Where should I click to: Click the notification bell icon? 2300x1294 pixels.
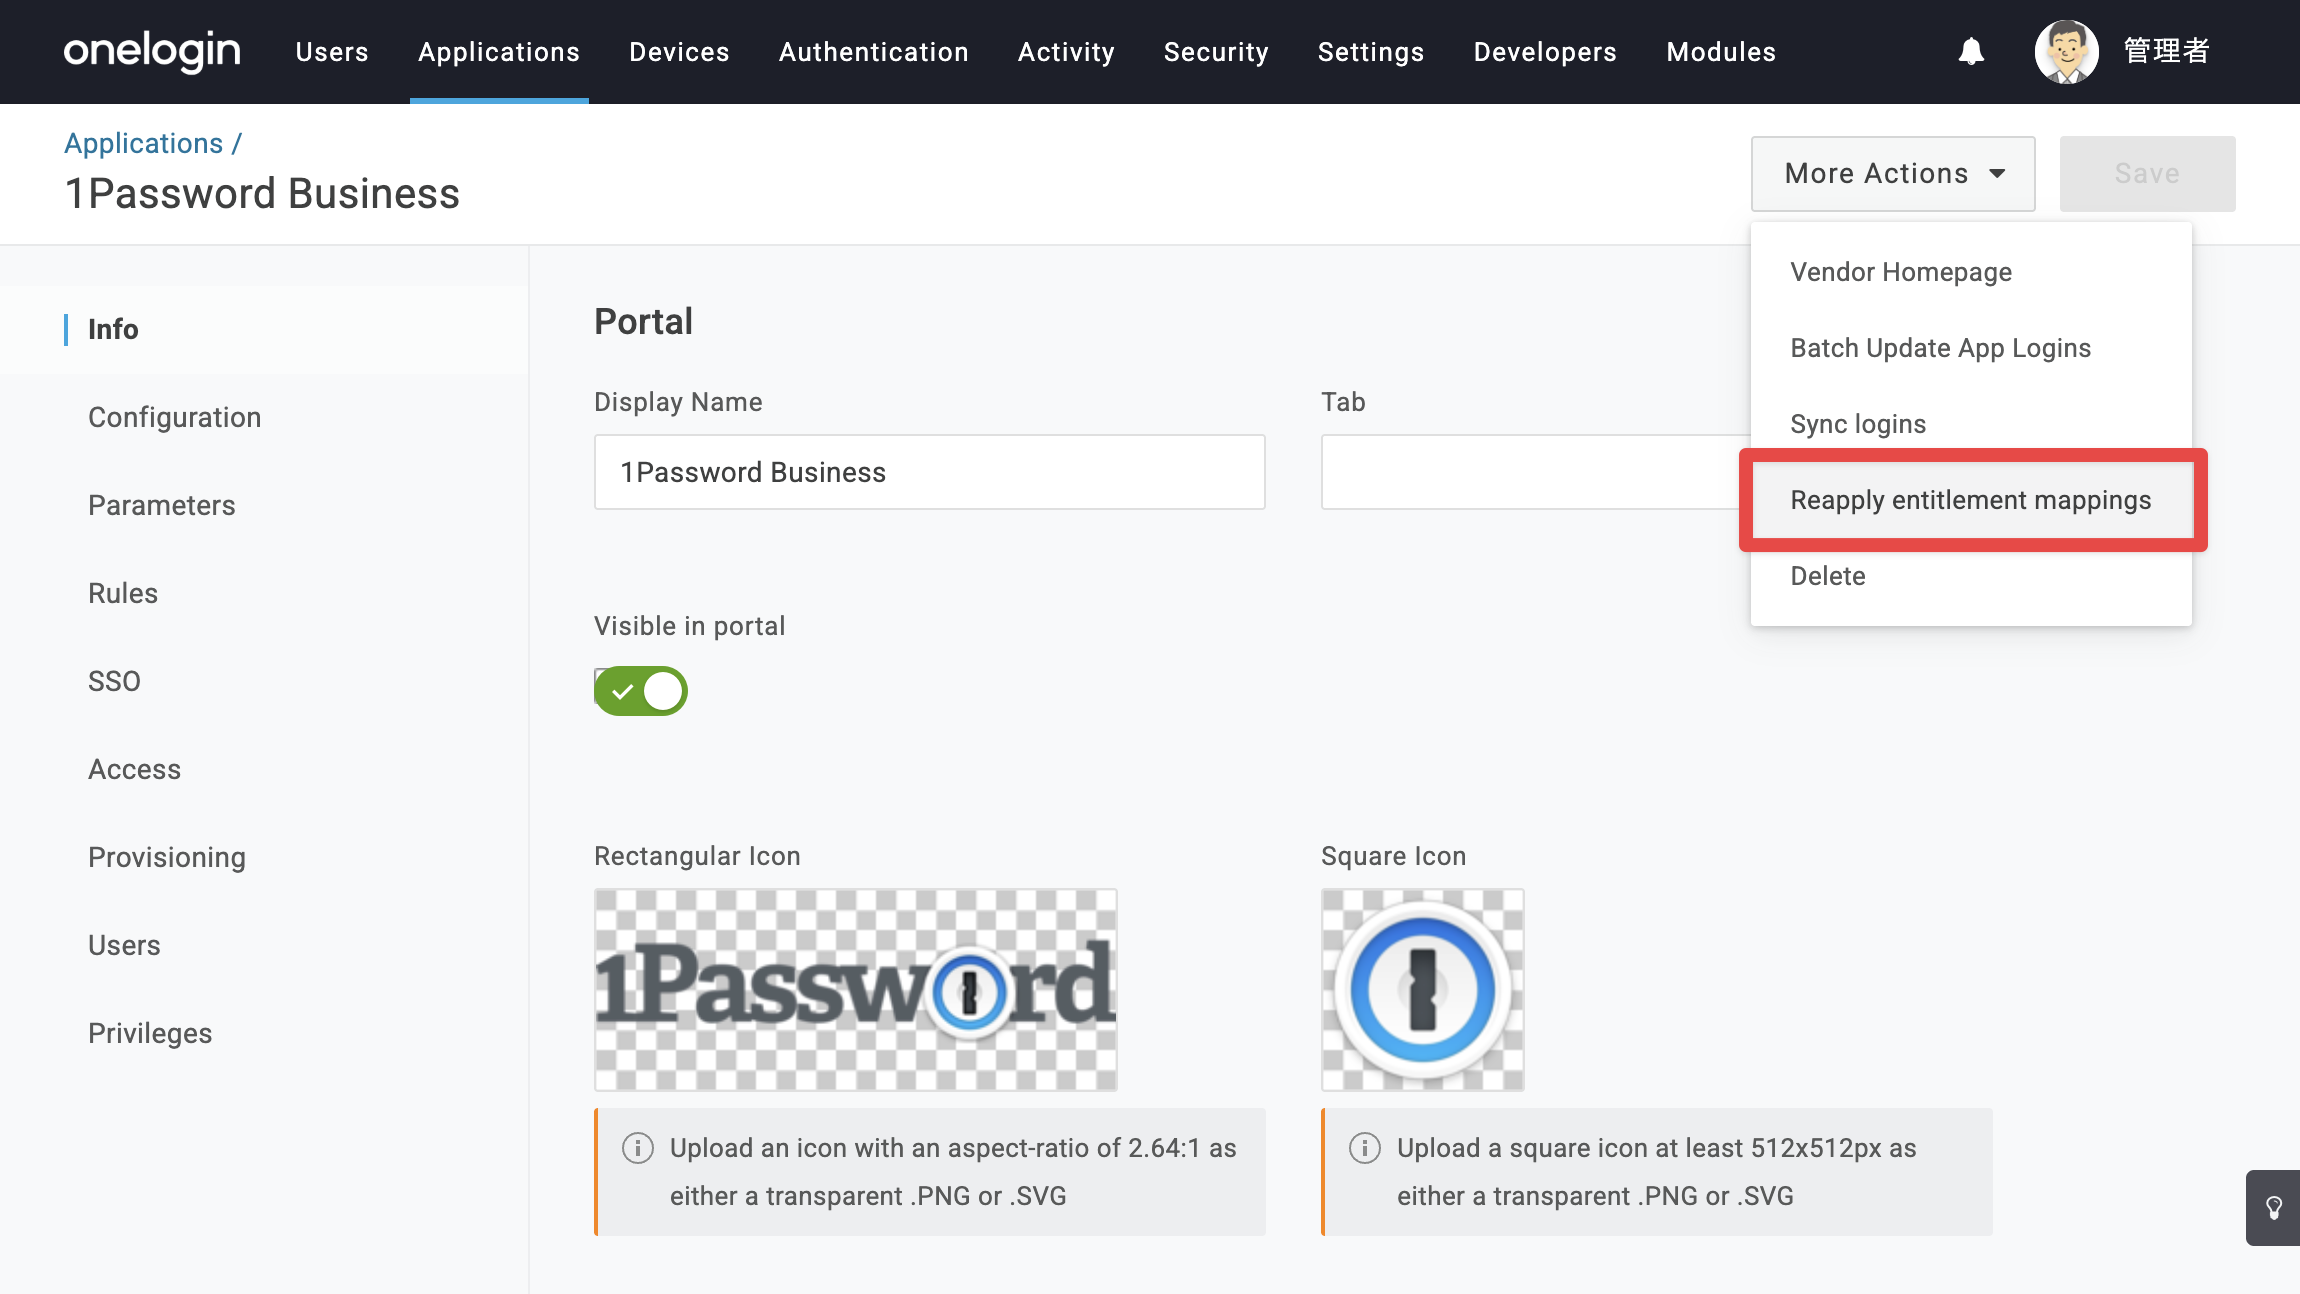1971,51
